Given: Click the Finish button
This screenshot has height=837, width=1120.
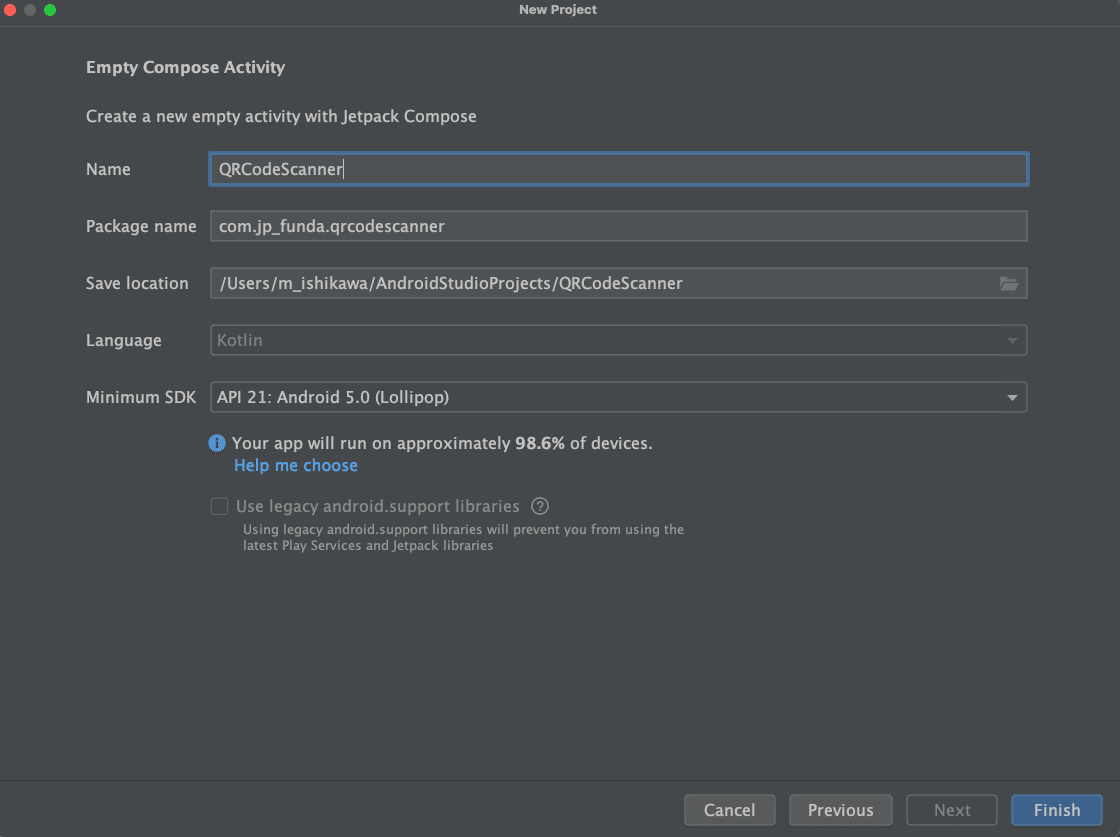Looking at the screenshot, I should tap(1056, 810).
